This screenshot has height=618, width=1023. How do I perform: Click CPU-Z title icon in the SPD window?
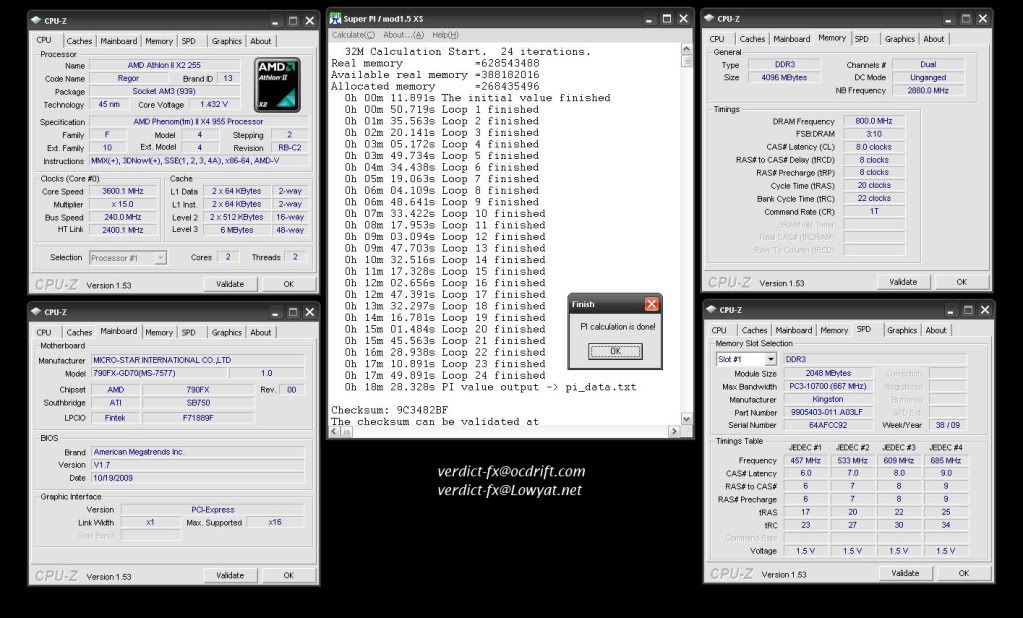coord(712,310)
